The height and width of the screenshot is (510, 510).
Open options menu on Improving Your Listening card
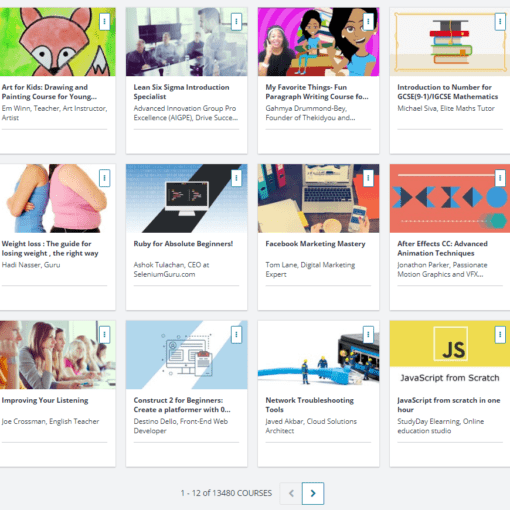(104, 334)
